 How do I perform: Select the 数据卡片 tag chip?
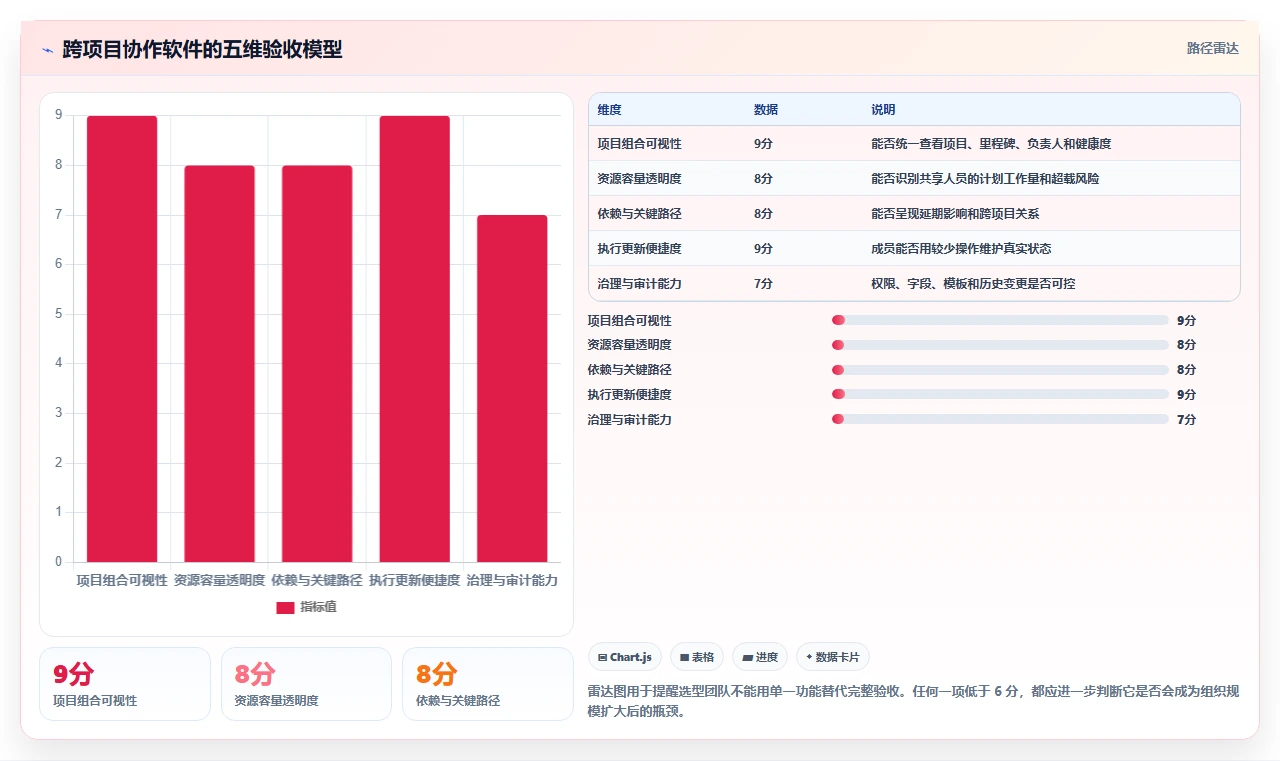(833, 657)
